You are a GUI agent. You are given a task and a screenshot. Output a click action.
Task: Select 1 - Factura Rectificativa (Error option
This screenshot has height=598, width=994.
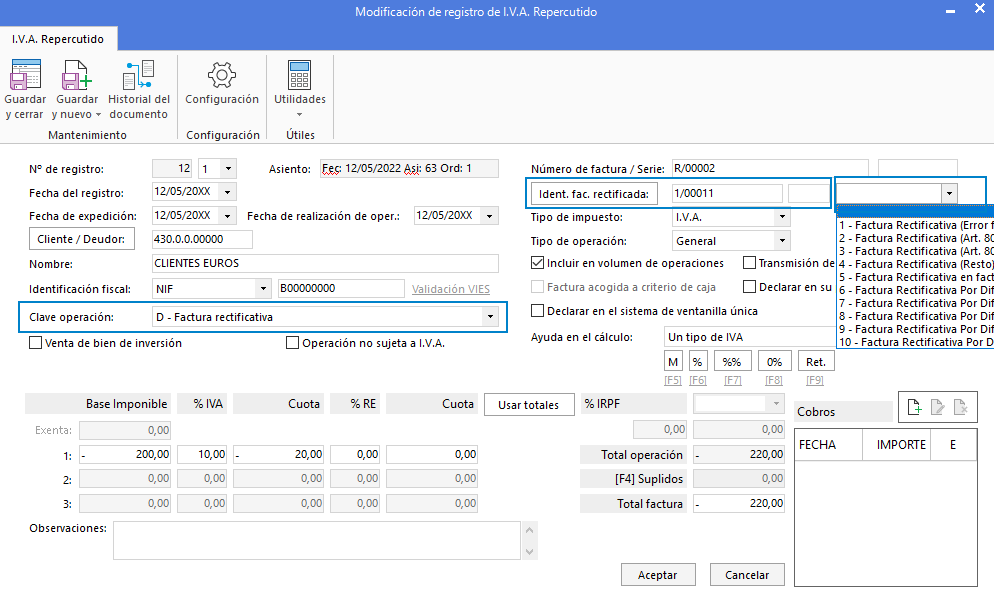pos(916,225)
